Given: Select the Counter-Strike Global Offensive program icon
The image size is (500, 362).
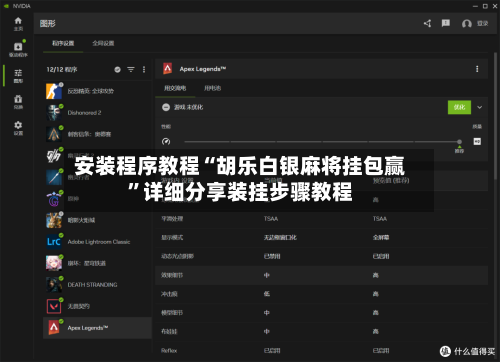Looking at the screenshot, I should [x=54, y=91].
